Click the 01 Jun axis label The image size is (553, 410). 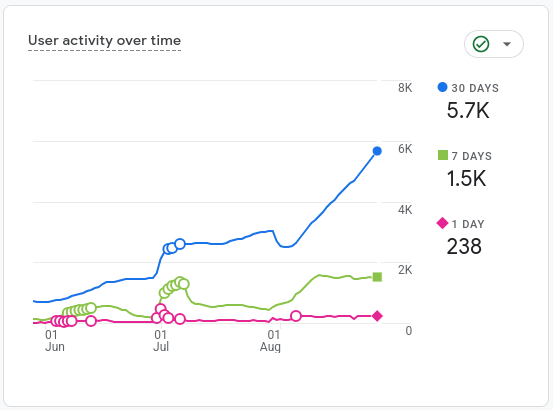[54, 341]
